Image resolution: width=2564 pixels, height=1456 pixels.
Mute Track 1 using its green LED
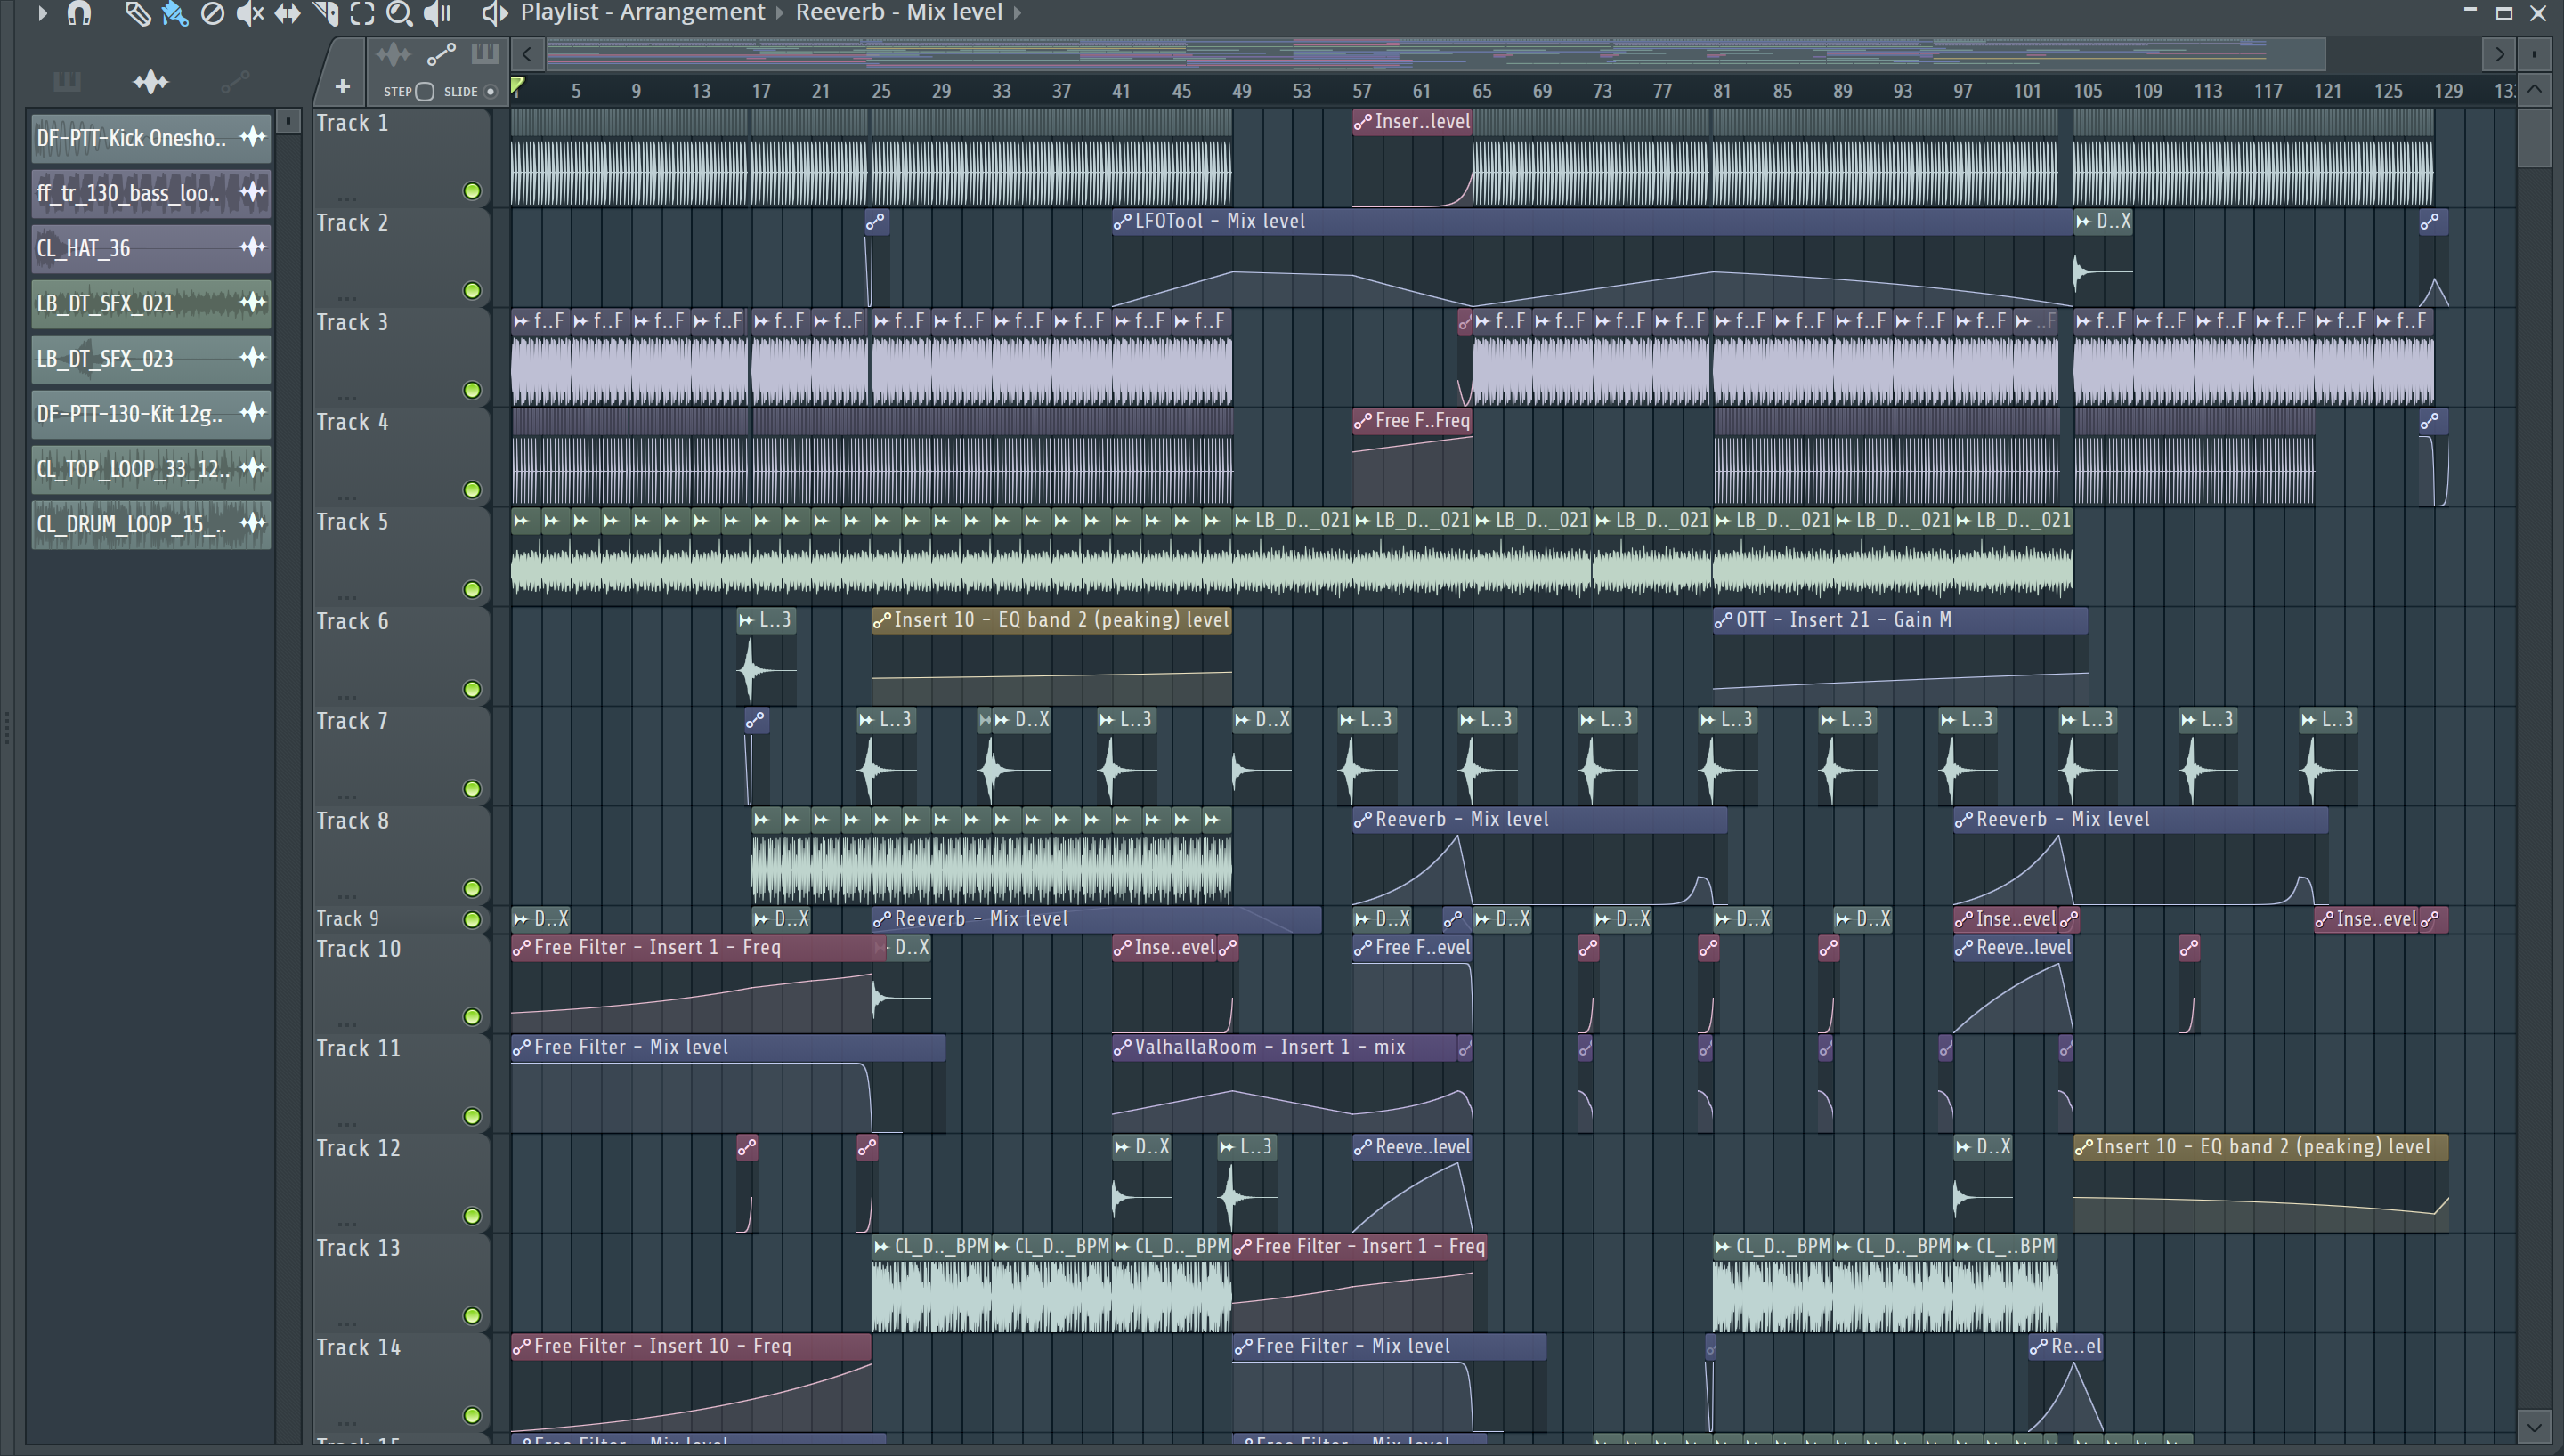click(472, 191)
